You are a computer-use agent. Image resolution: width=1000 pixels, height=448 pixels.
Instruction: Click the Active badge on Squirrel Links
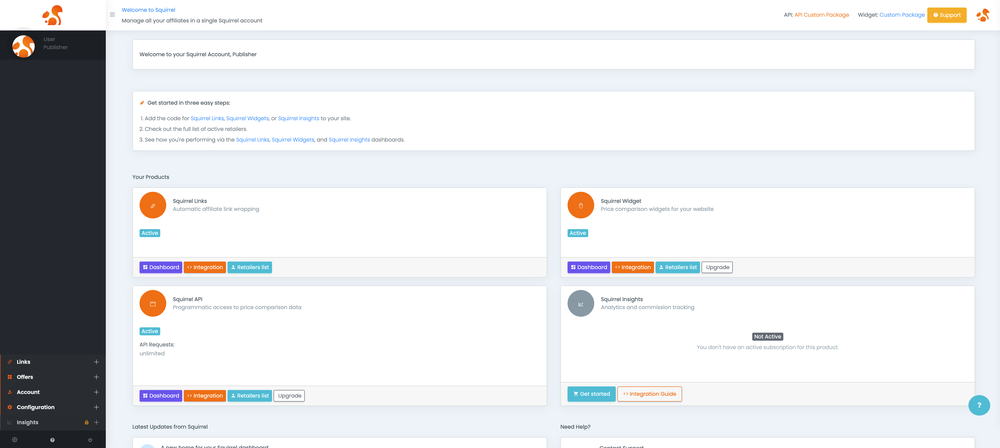[x=150, y=233]
